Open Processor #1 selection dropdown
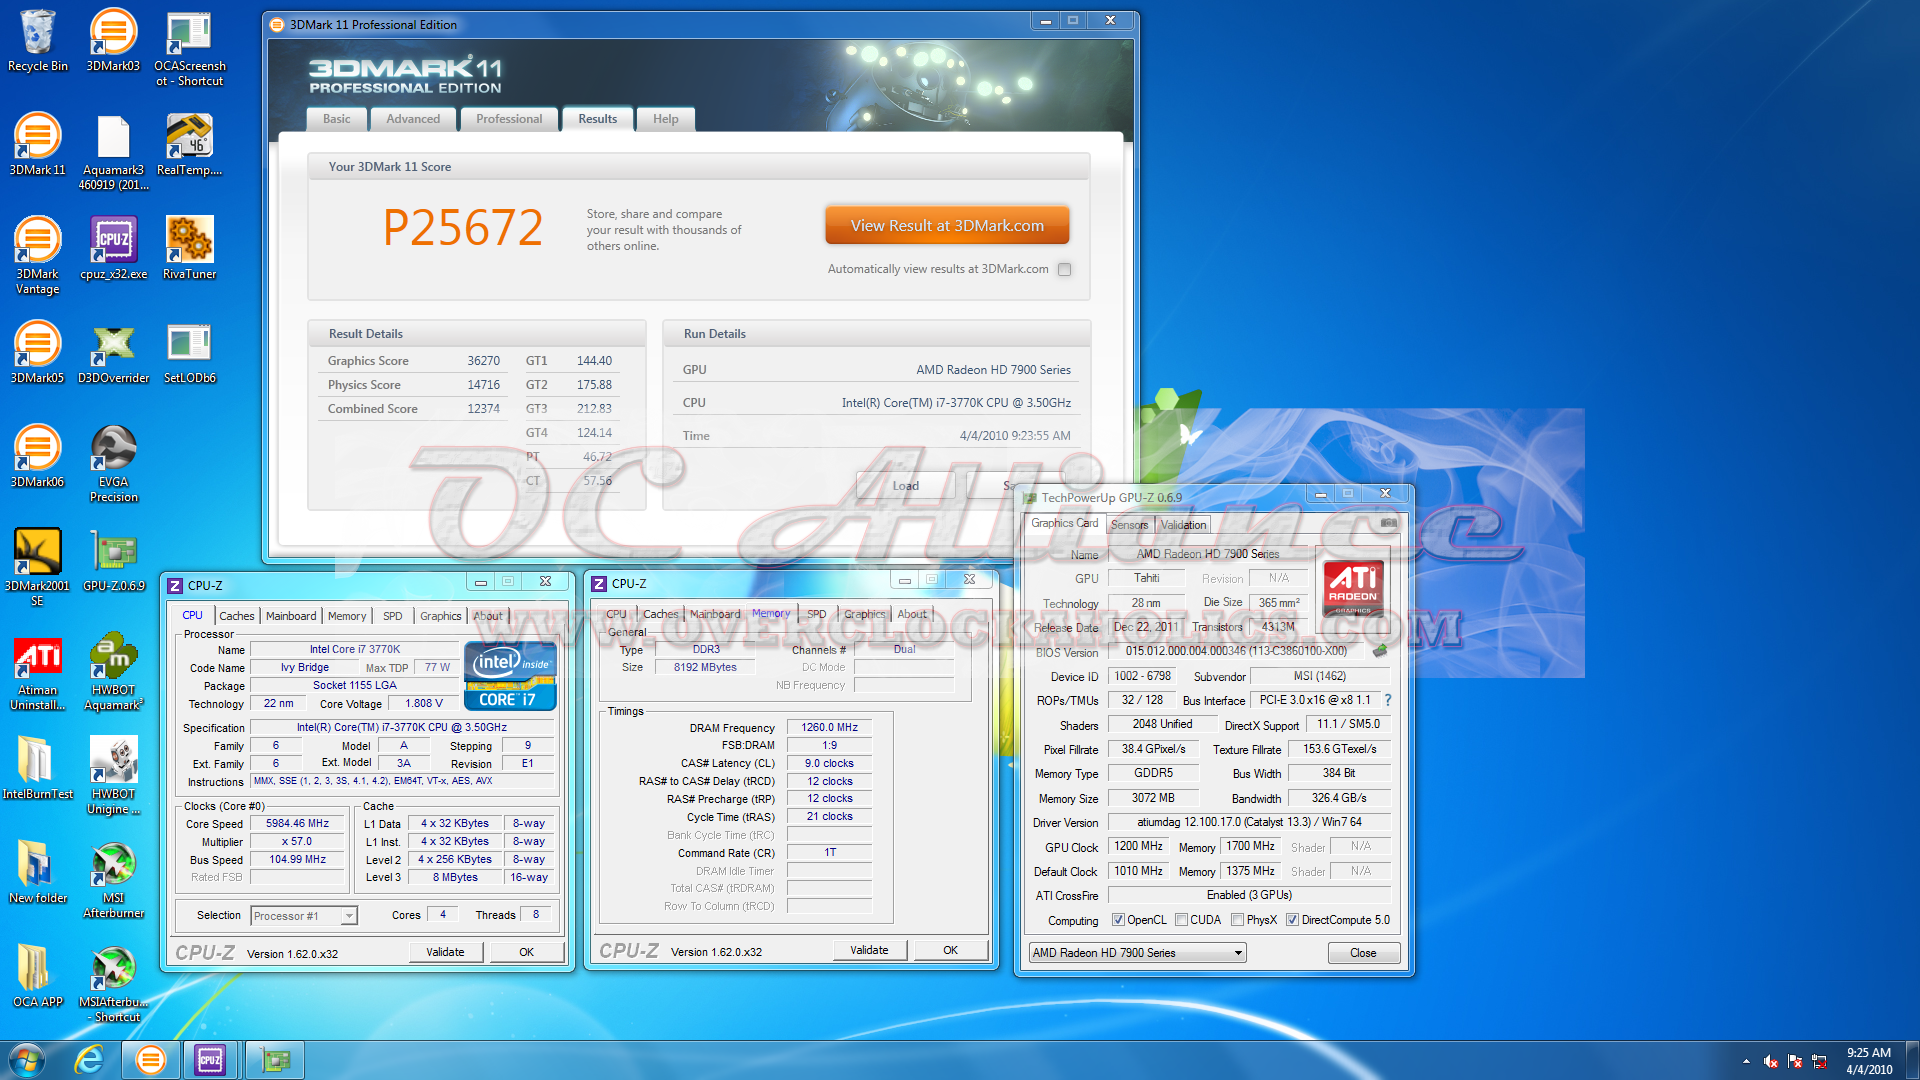This screenshot has width=1920, height=1080. point(304,916)
